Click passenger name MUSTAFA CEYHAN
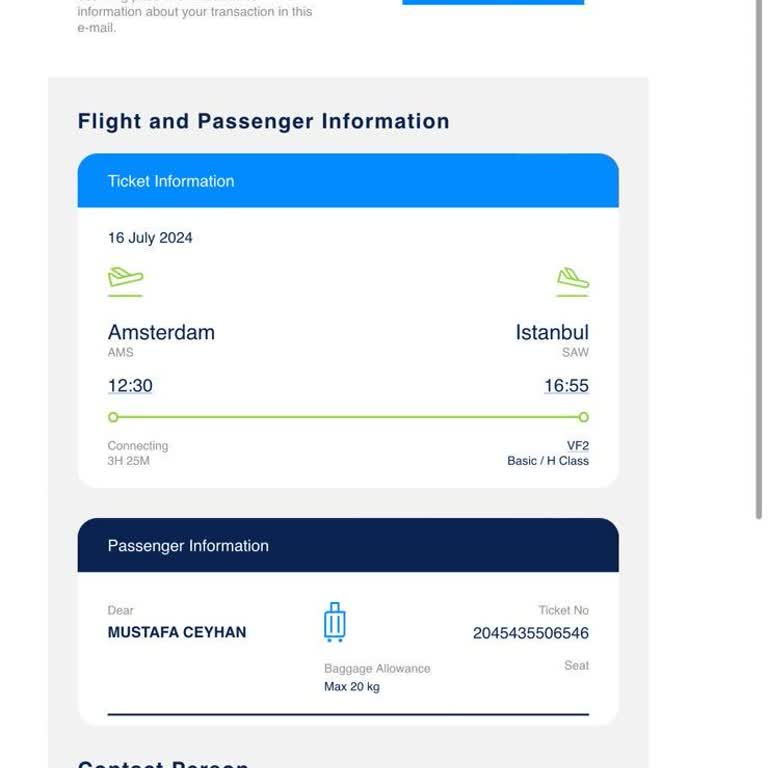Viewport: 768px width, 768px height. pos(177,632)
